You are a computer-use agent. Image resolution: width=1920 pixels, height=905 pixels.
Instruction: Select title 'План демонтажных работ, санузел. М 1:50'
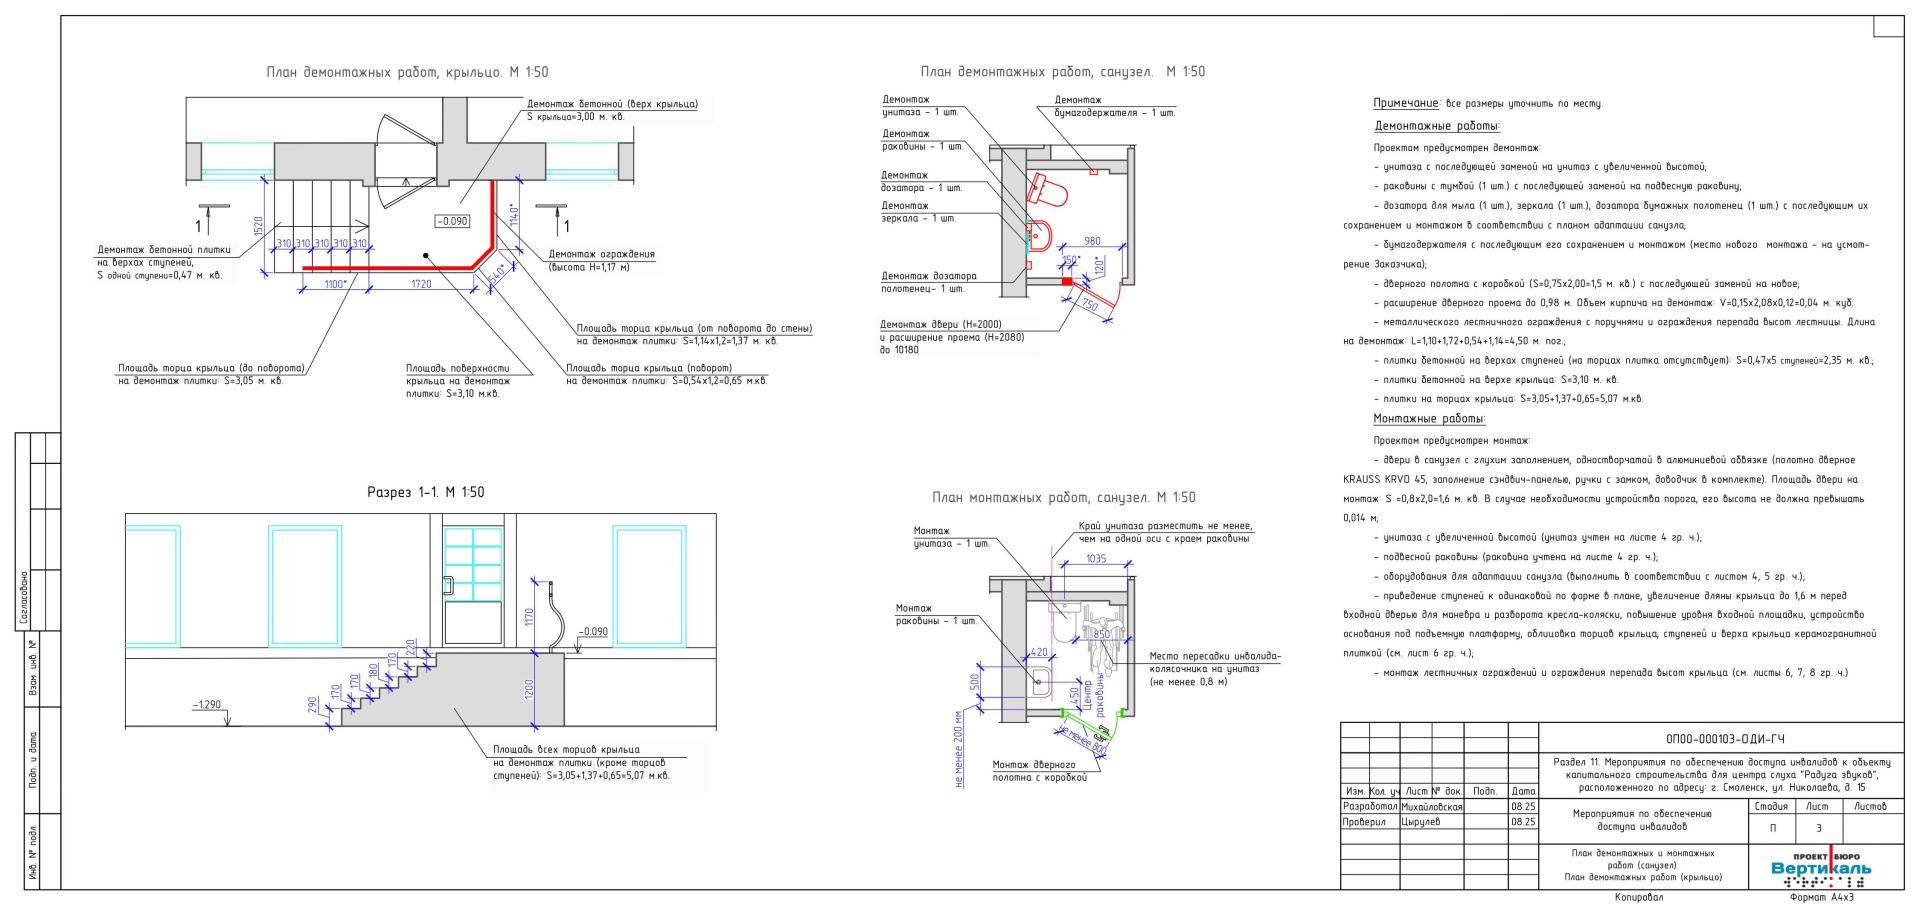(1062, 72)
